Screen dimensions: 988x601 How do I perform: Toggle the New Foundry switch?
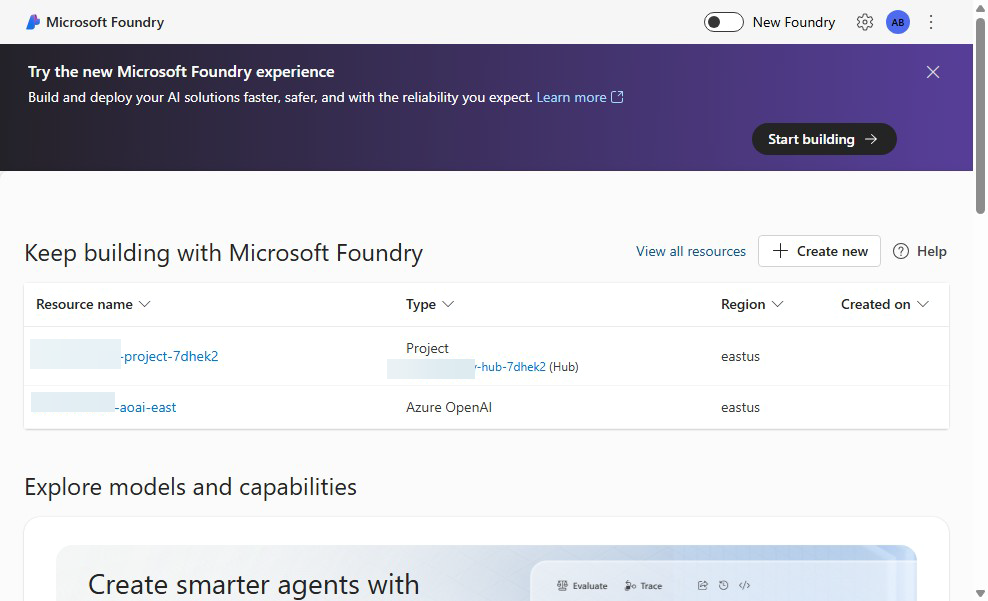pyautogui.click(x=723, y=22)
